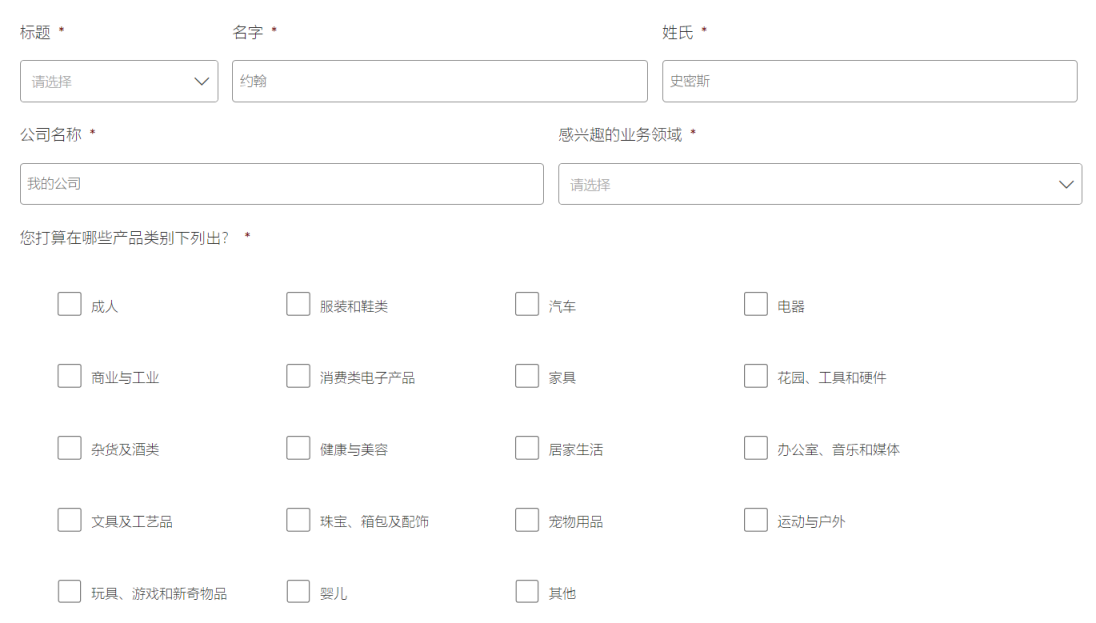Select the 汽车 checkbox
This screenshot has width=1096, height=623.
click(527, 304)
